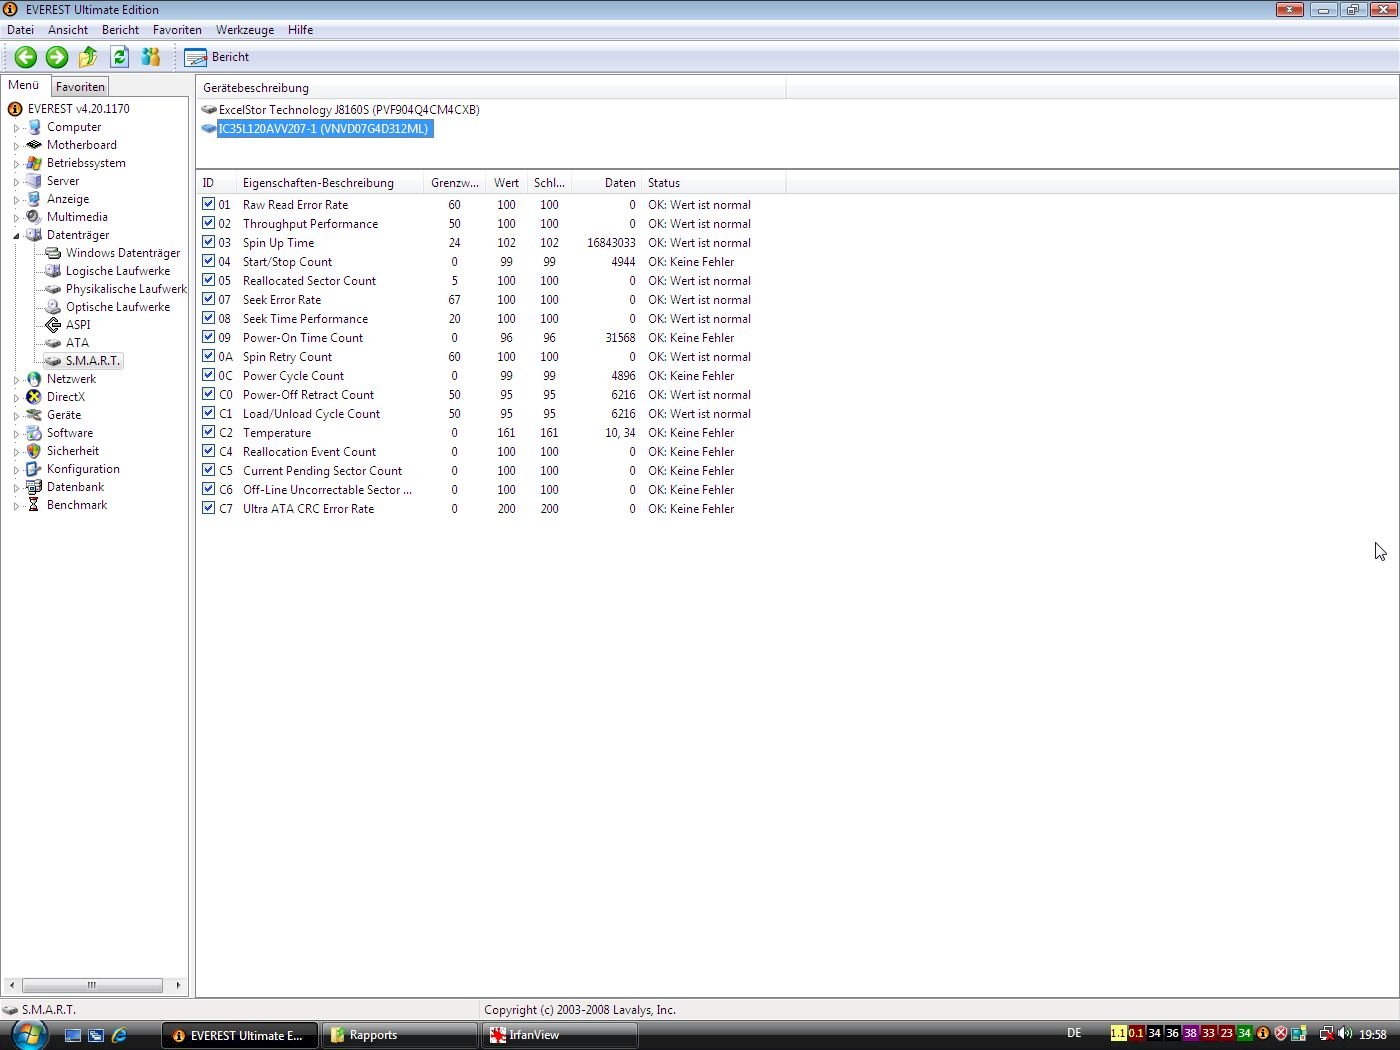This screenshot has height=1050, width=1400.
Task: Click the Up one level toolbar icon
Action: 88,57
